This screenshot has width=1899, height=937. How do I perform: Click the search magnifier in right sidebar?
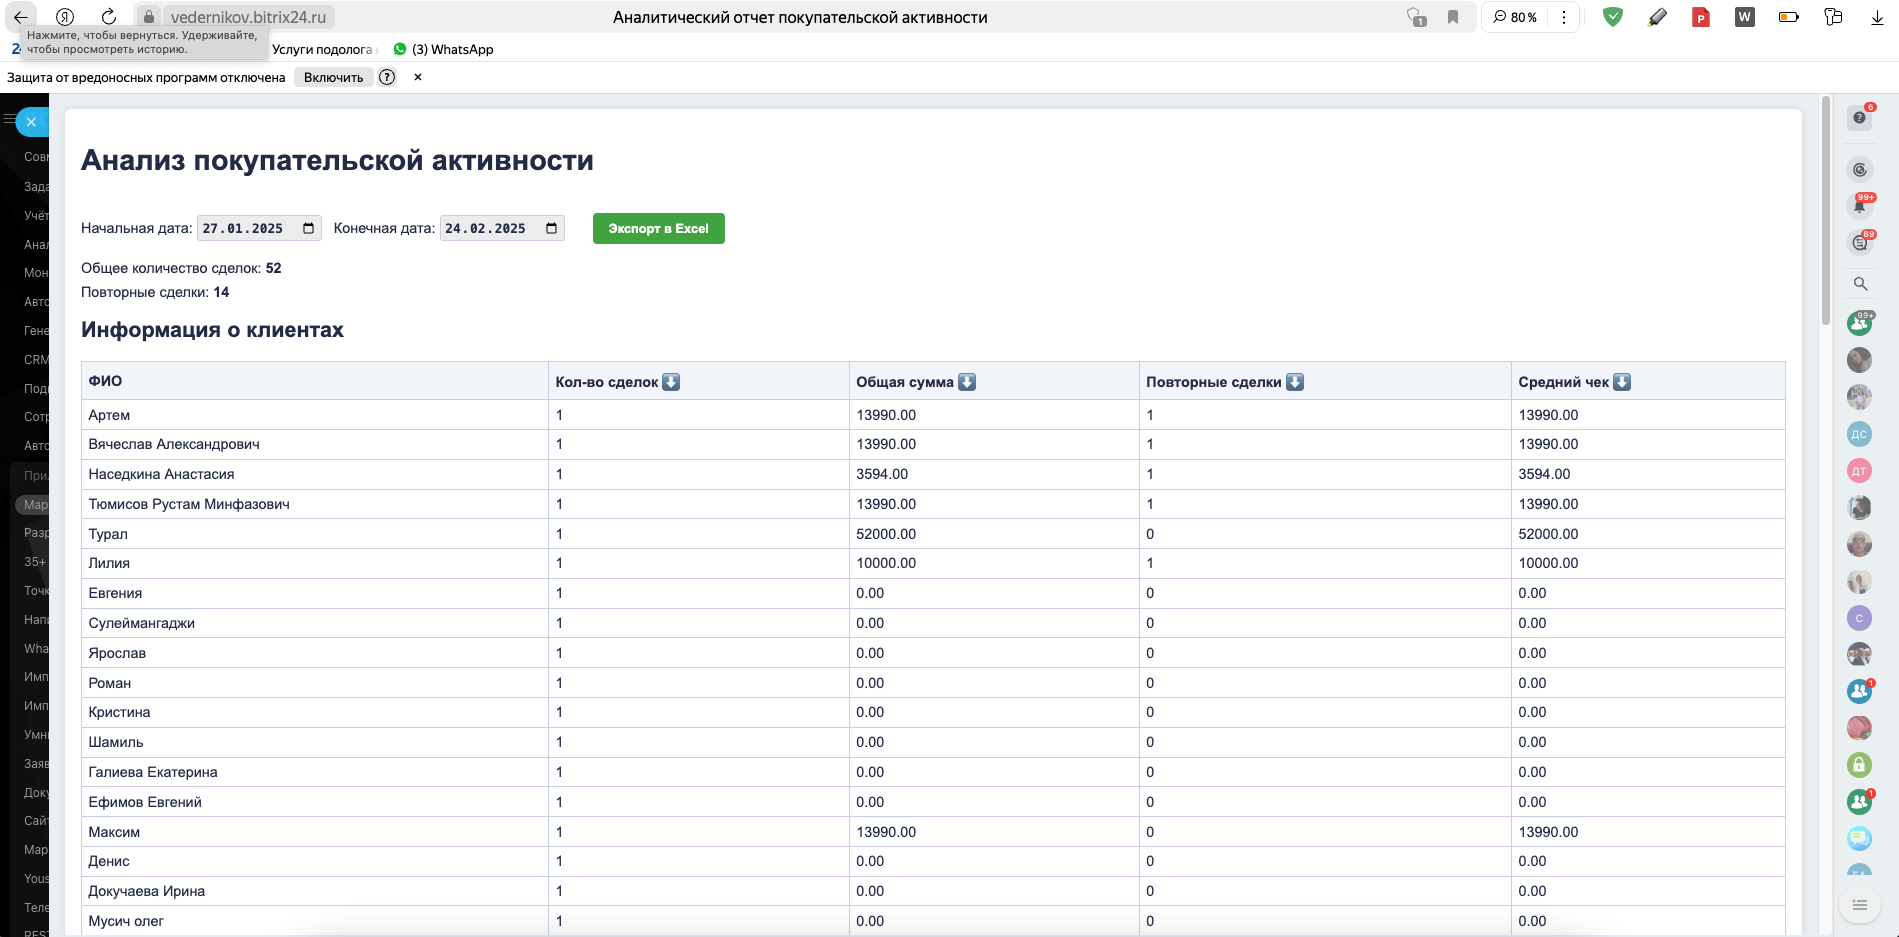click(1860, 284)
